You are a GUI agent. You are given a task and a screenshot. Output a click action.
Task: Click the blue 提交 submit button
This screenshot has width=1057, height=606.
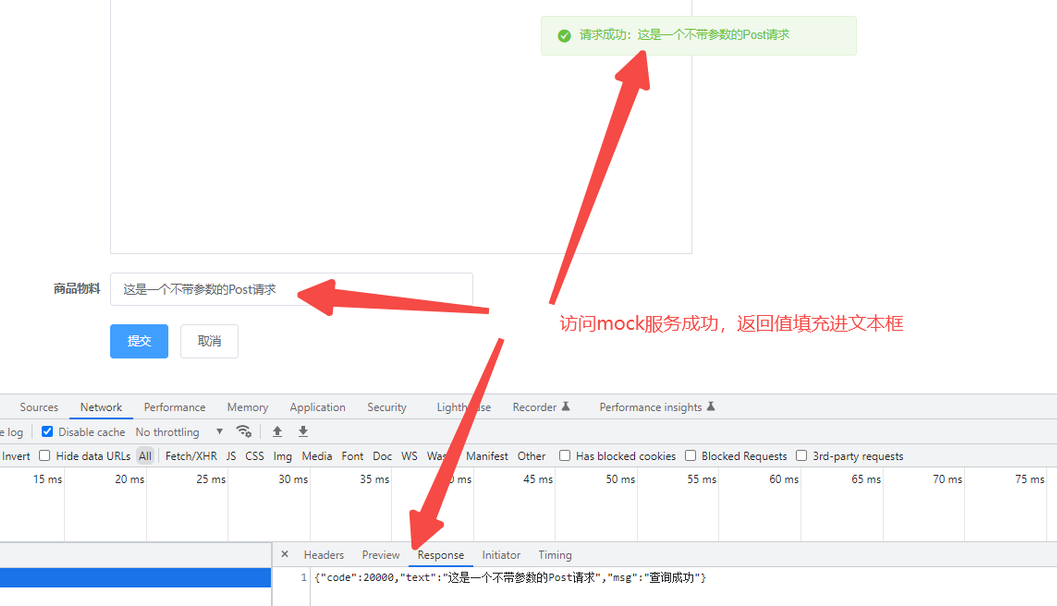(x=139, y=341)
